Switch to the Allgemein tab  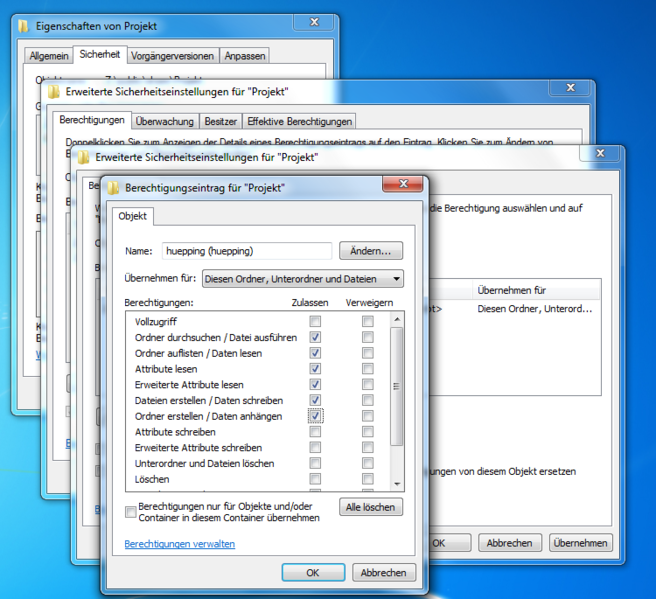coord(49,56)
